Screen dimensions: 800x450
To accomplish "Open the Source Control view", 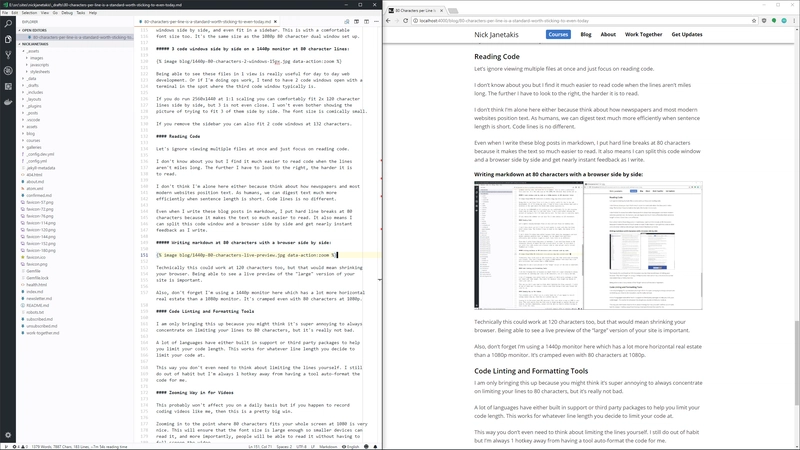I will (8, 55).
